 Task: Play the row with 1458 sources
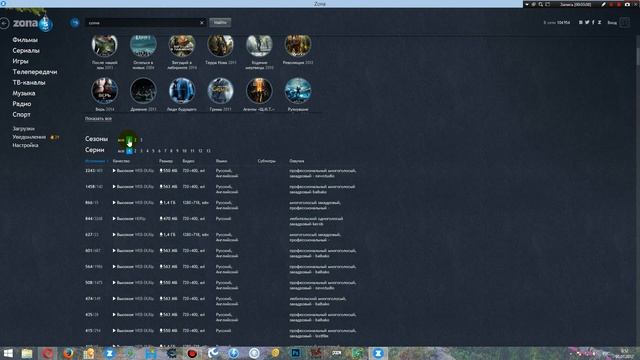114,187
